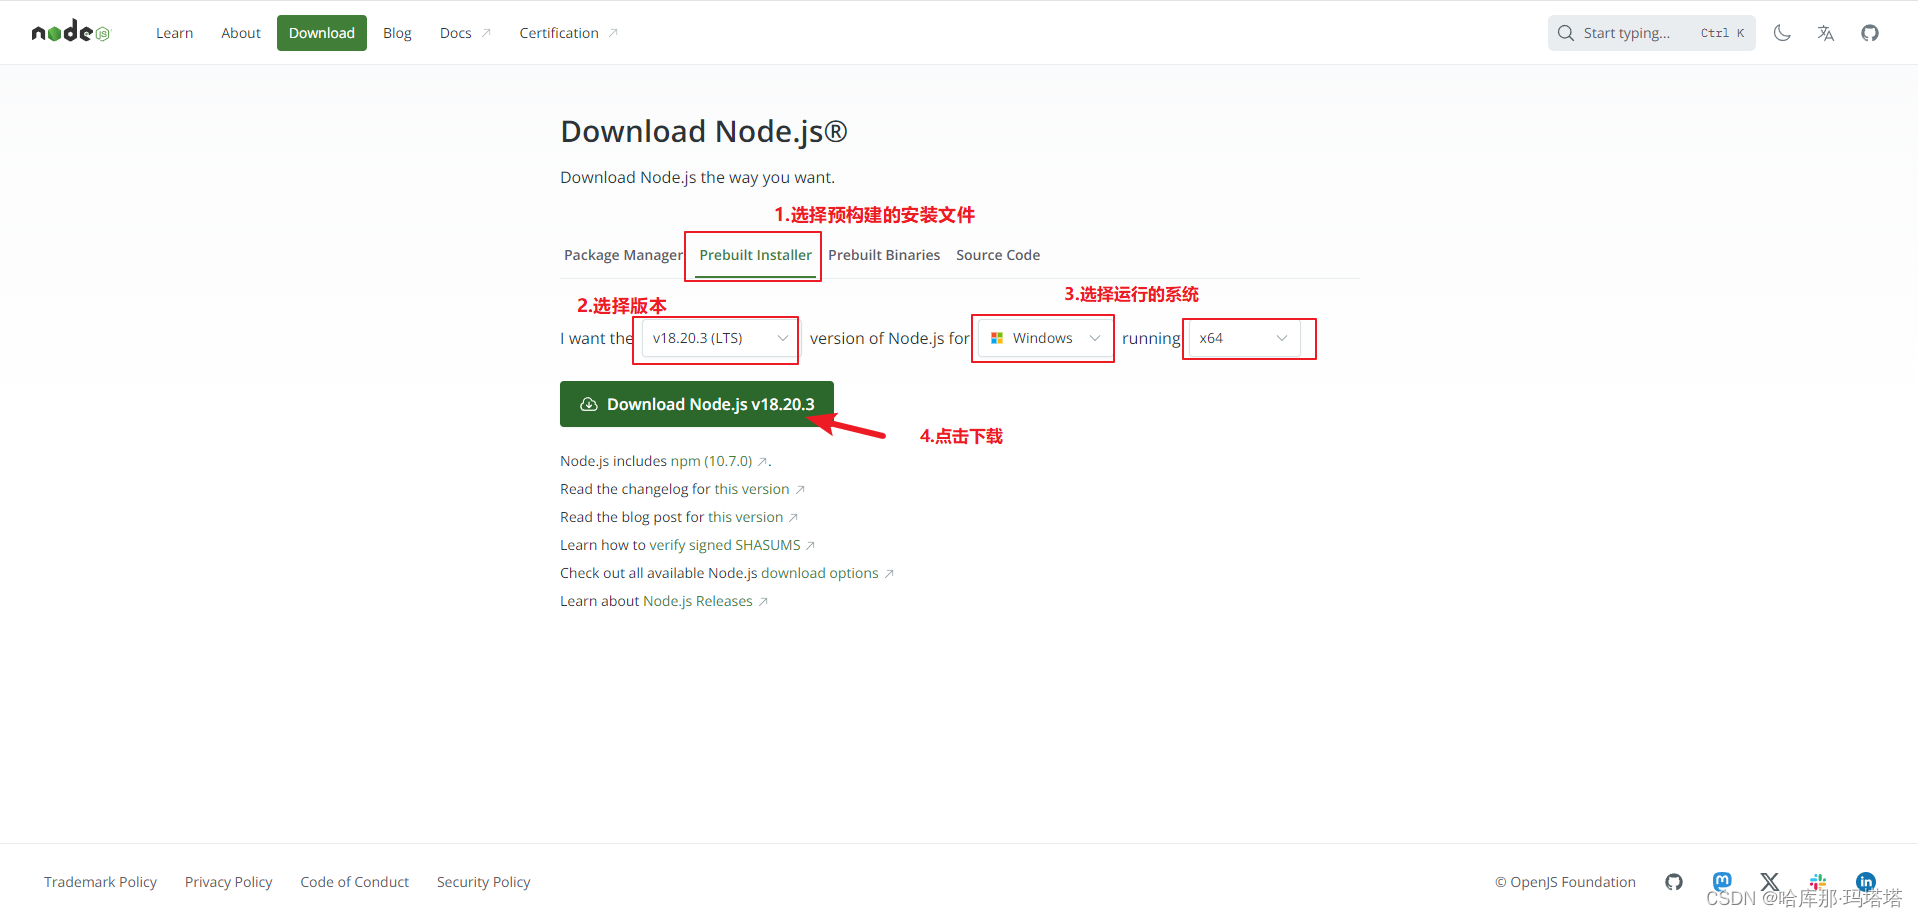1918x917 pixels.
Task: Expand the Node.js version dropdown showing v18.20.3
Action: point(715,338)
